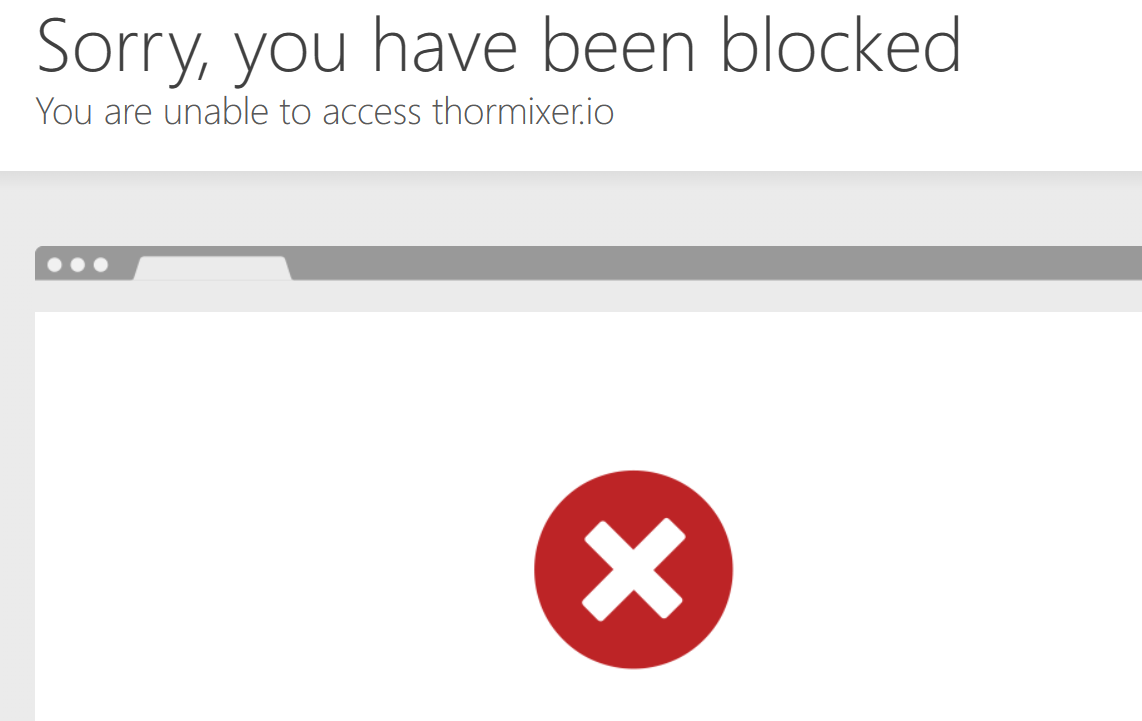Click the middle dot in illustrated browser bar
This screenshot has height=721, width=1142.
[78, 264]
